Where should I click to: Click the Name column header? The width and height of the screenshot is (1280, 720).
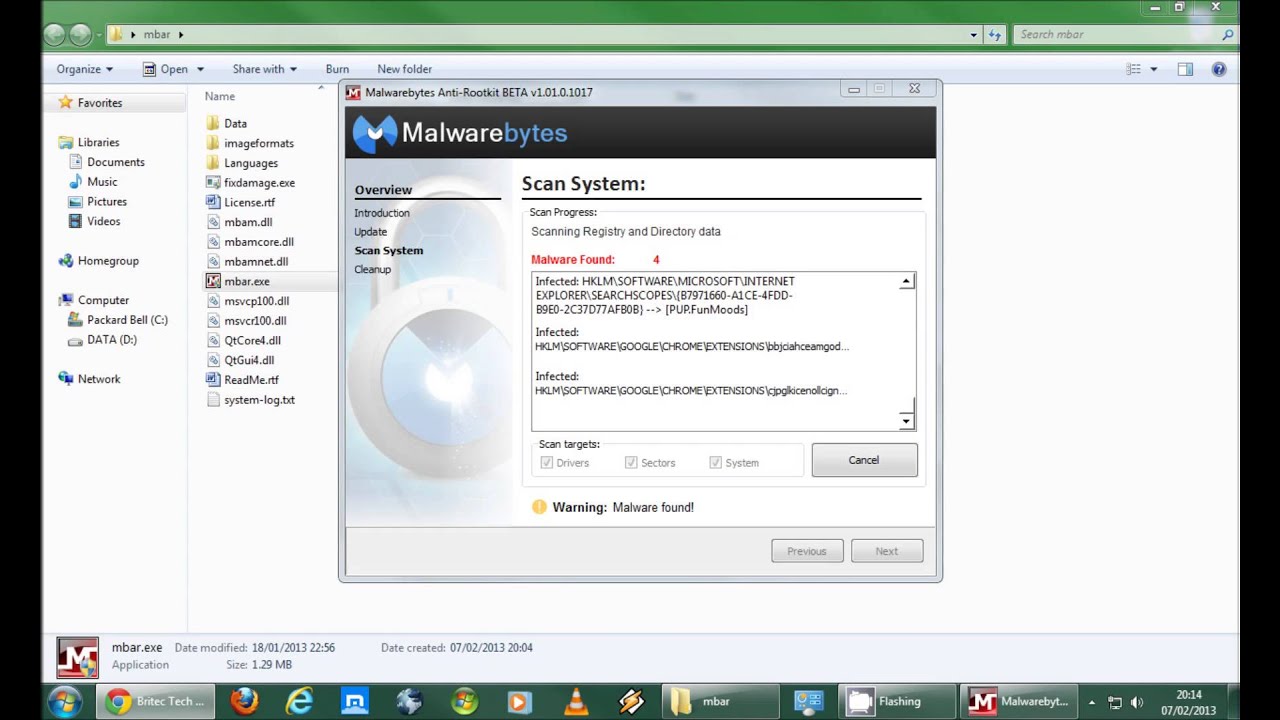point(220,96)
